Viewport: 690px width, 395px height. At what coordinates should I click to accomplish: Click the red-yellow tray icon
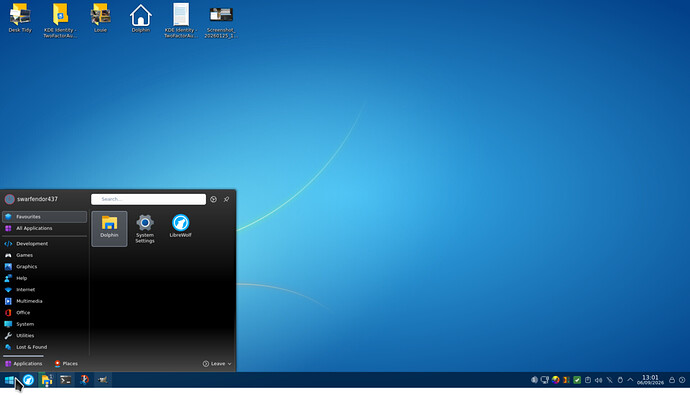tap(566, 380)
